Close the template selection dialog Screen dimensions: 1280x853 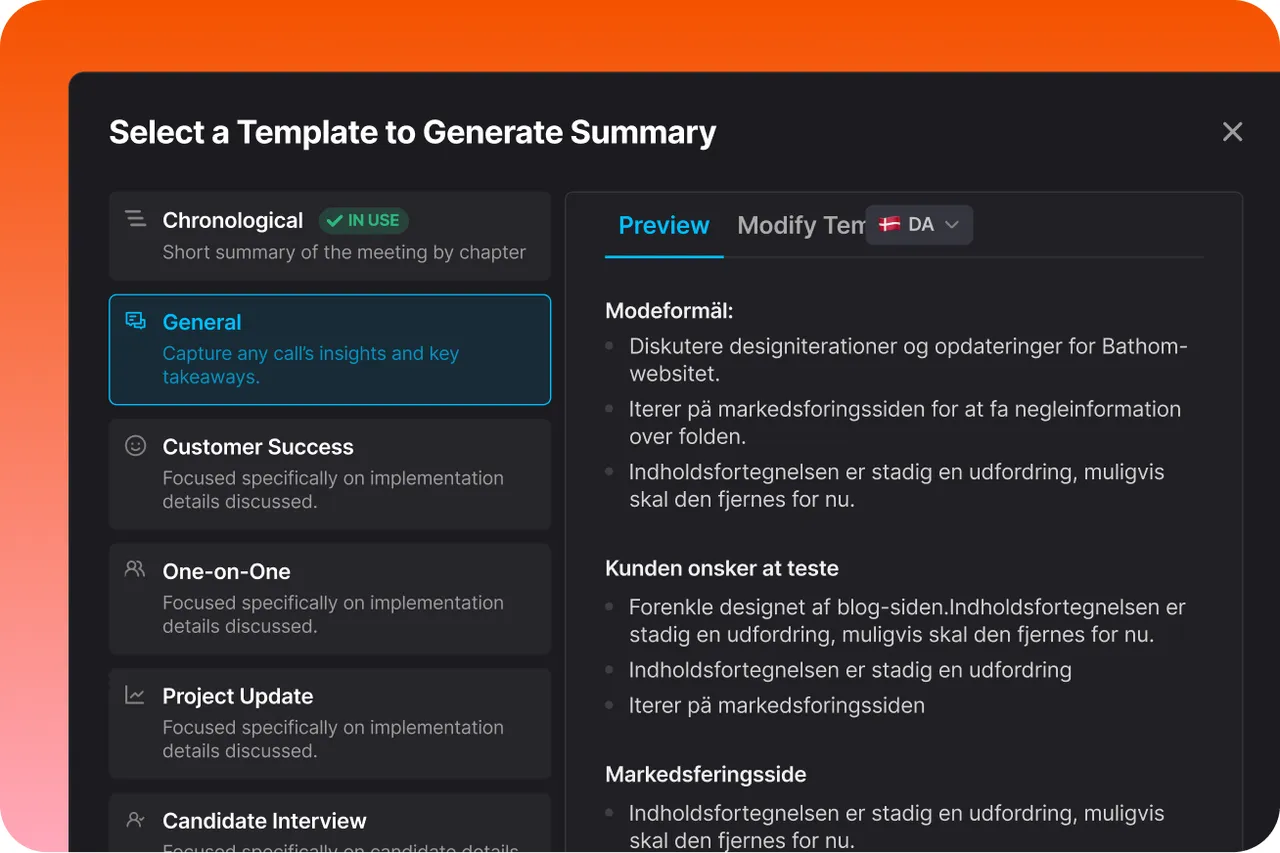[x=1232, y=132]
